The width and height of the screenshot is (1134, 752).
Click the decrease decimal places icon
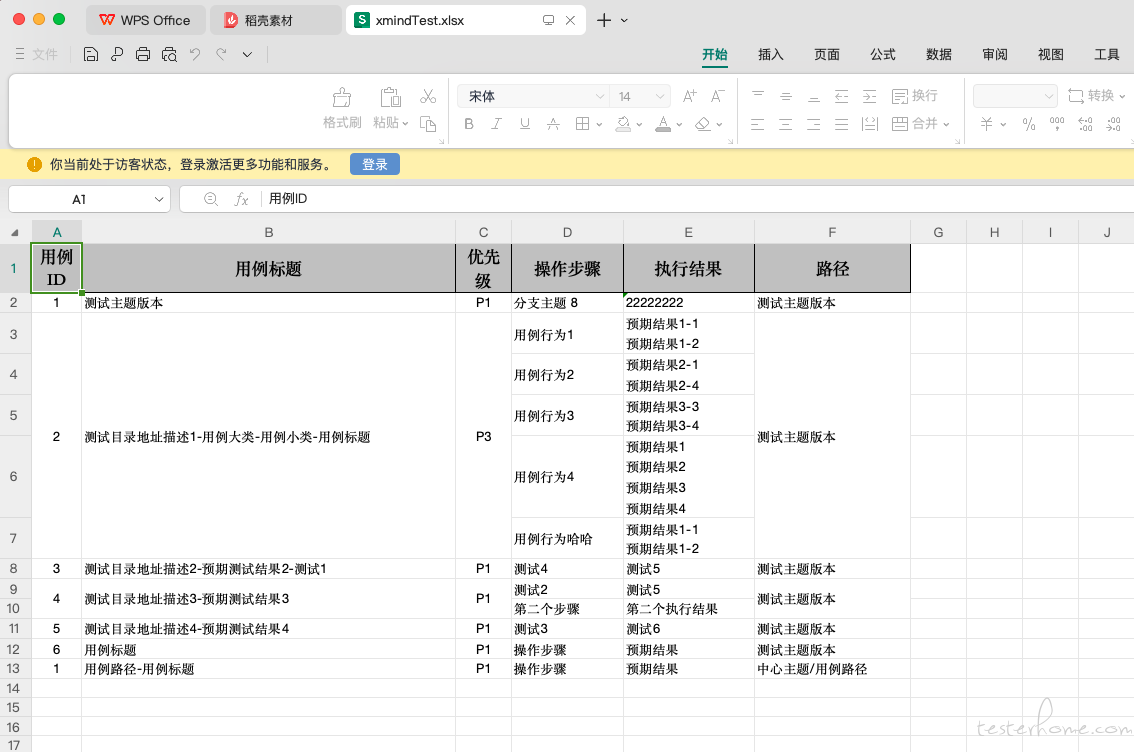tap(1114, 124)
